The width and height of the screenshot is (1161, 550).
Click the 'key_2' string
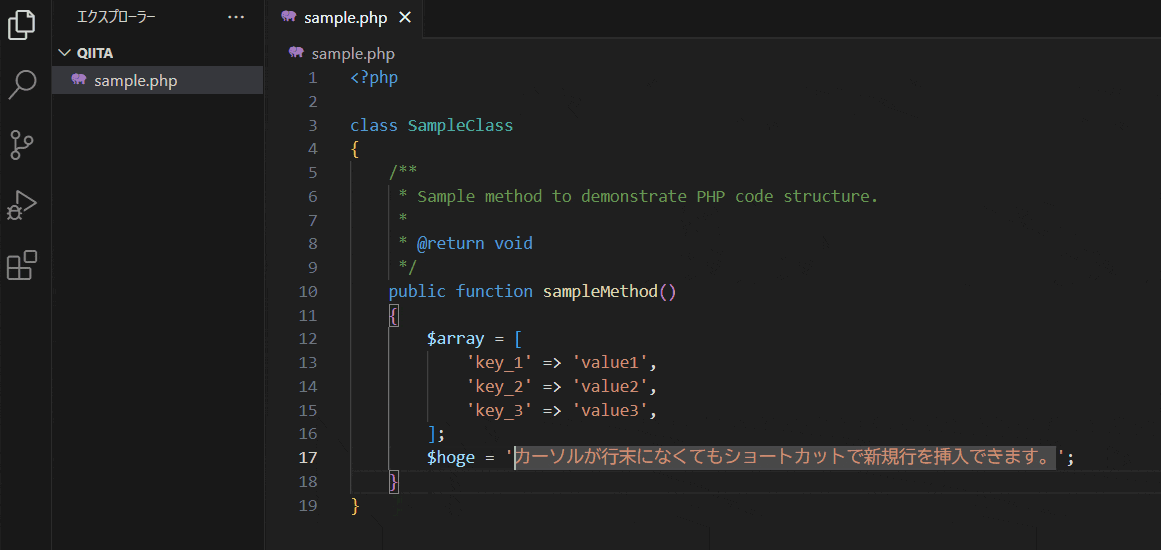(x=500, y=386)
